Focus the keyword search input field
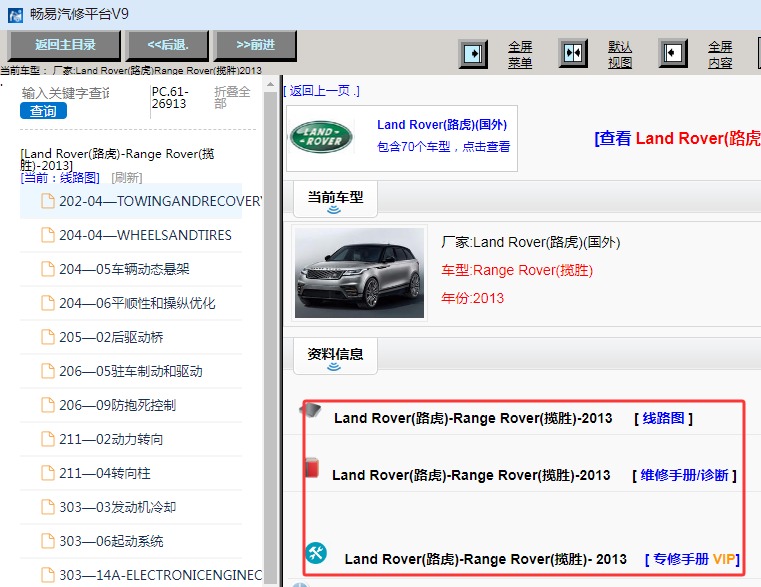The width and height of the screenshot is (761, 587). [x=66, y=93]
